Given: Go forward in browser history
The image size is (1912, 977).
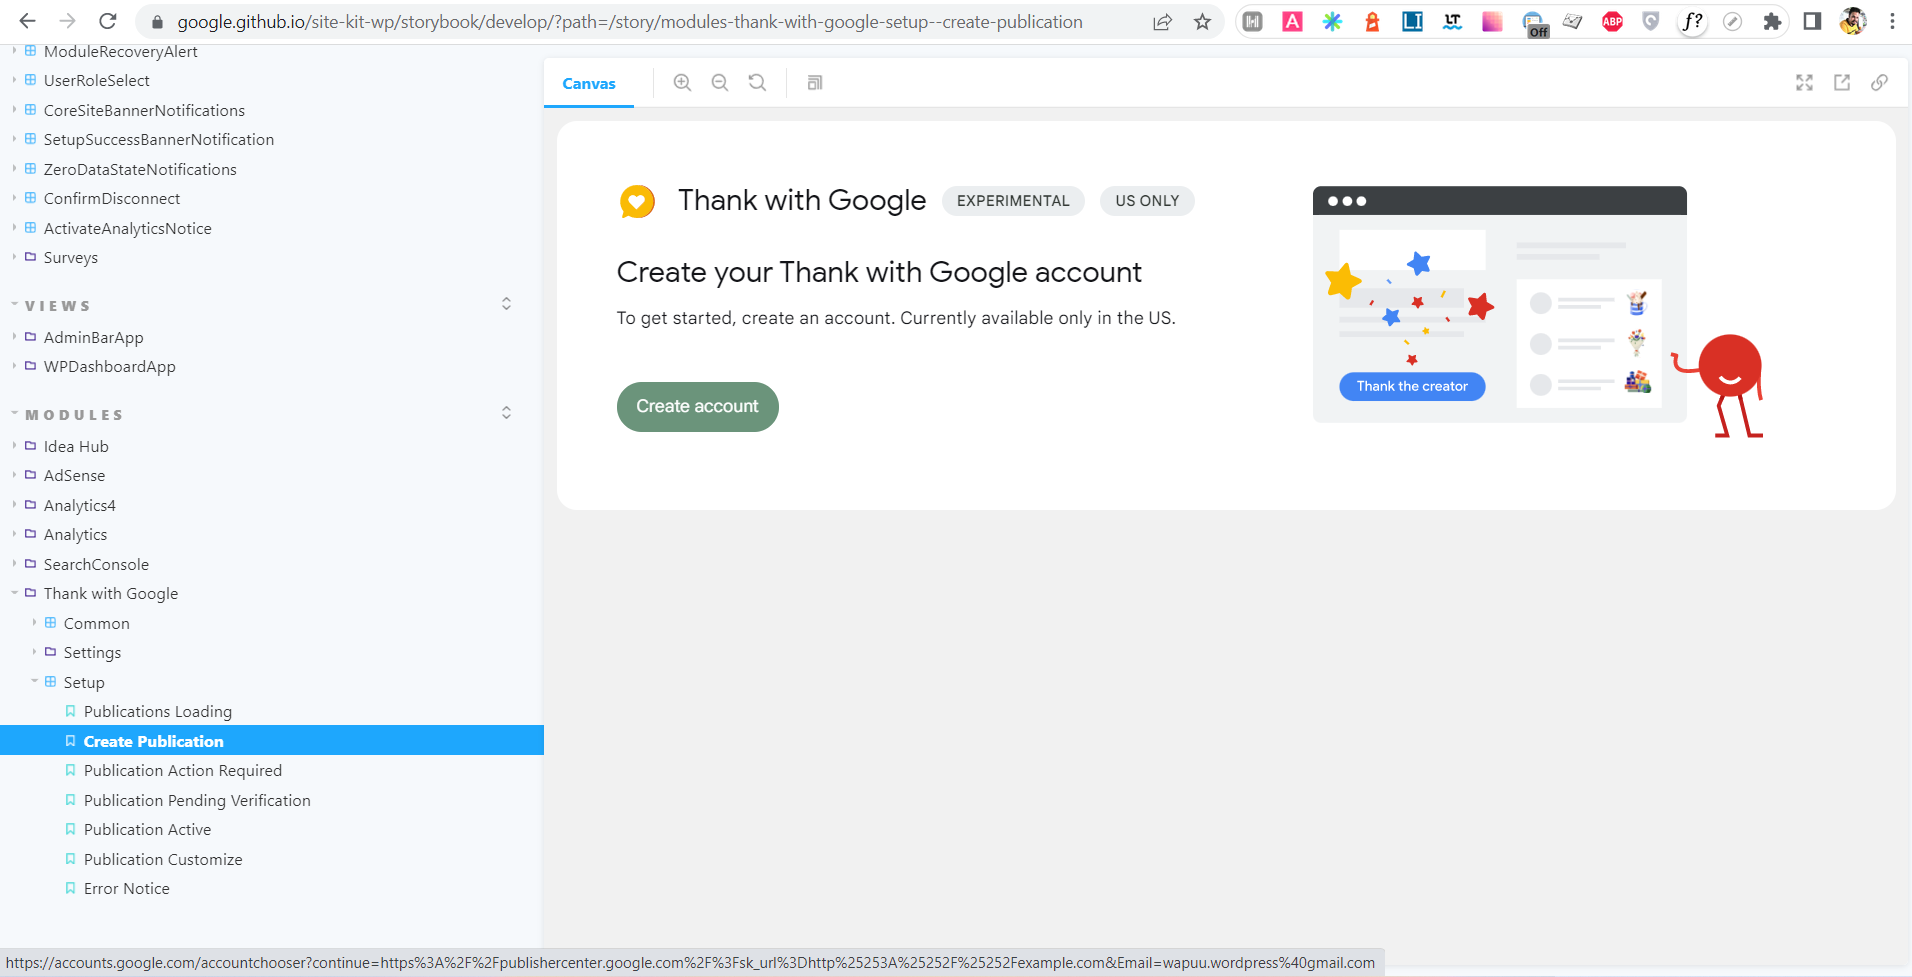Looking at the screenshot, I should pos(67,21).
